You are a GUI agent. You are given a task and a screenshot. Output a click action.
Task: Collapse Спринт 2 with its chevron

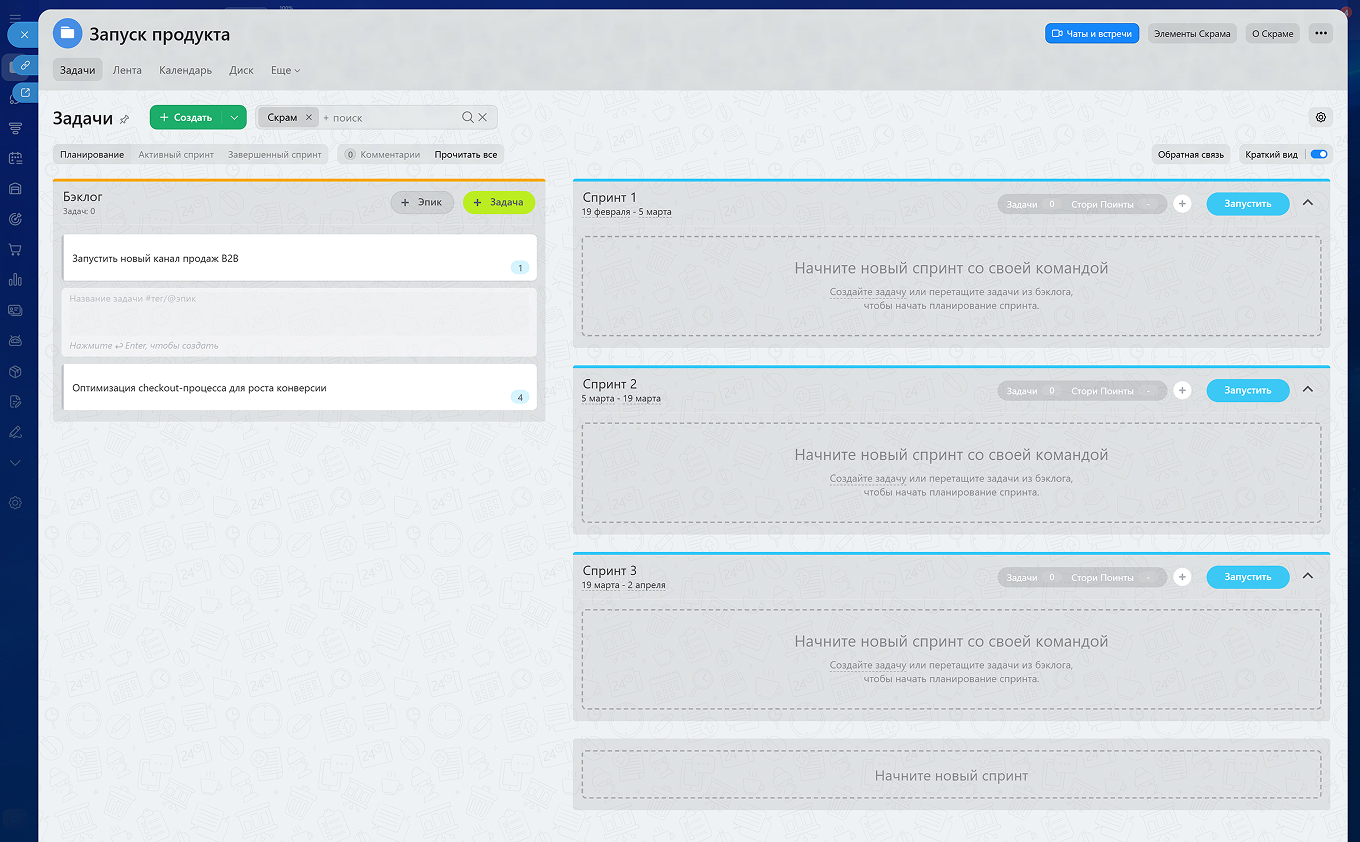point(1308,390)
